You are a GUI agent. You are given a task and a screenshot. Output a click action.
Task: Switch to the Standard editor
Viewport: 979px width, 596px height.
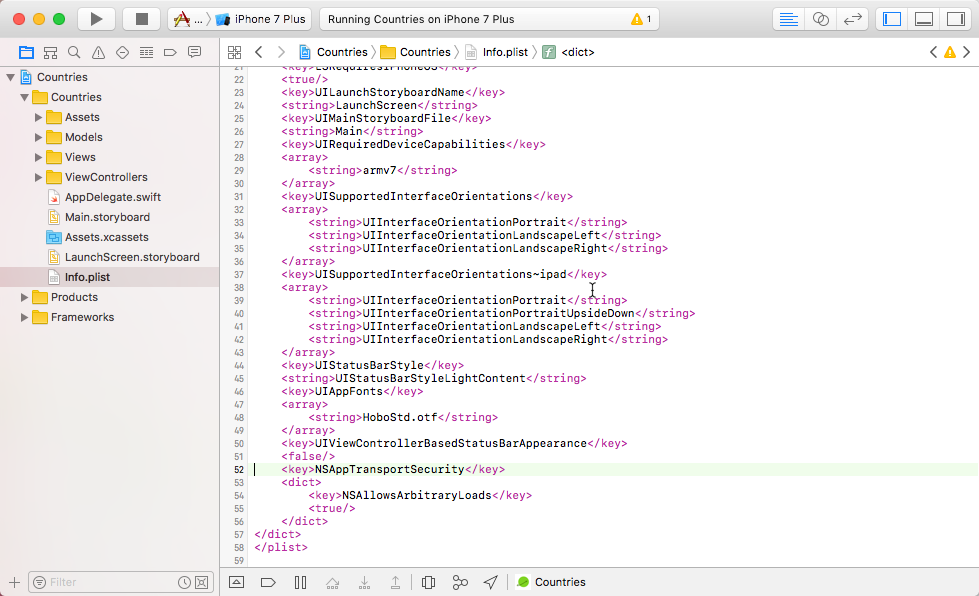pos(789,19)
